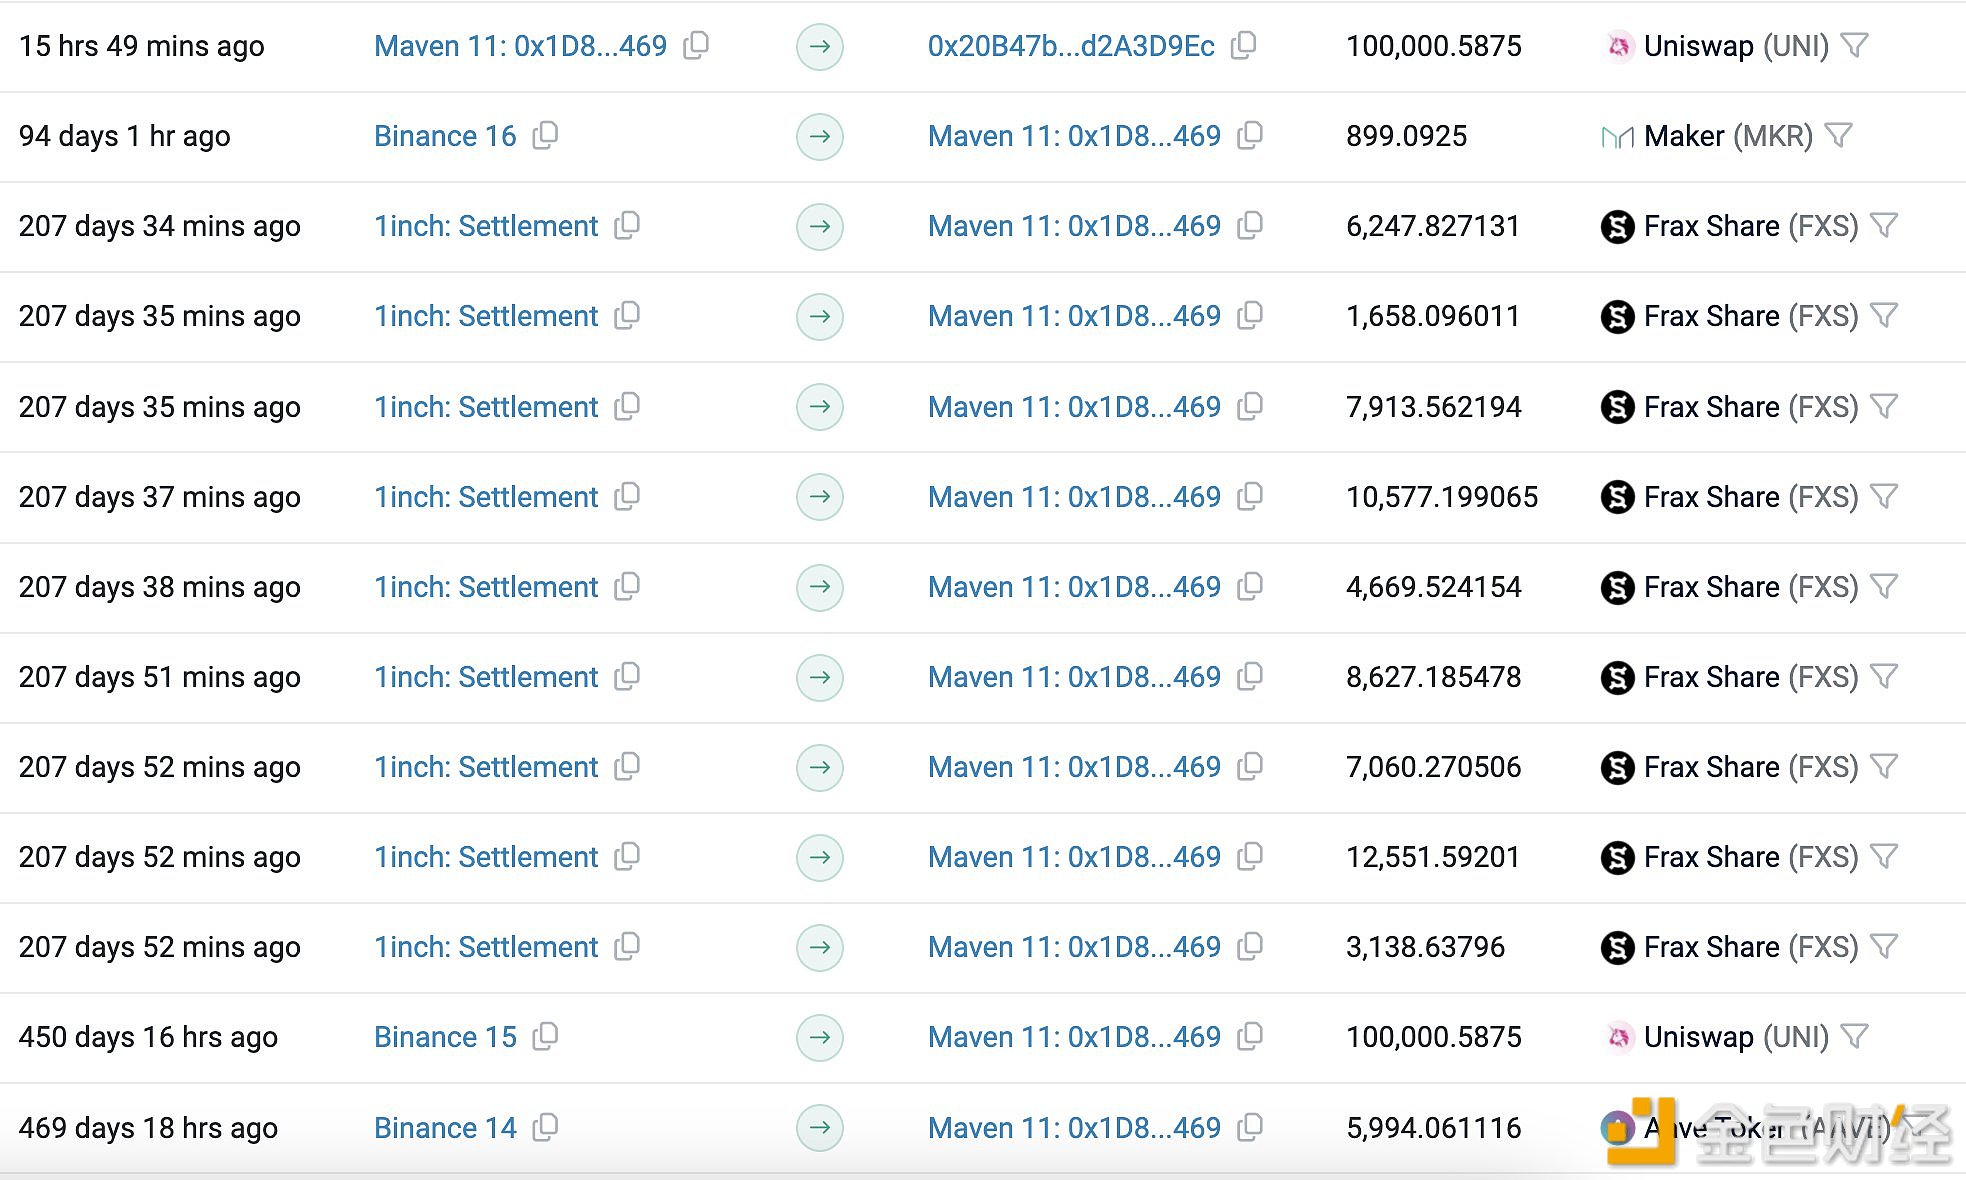Filter by Frax Share in the 6,247.827131 row
This screenshot has height=1180, width=1966.
(x=1884, y=226)
